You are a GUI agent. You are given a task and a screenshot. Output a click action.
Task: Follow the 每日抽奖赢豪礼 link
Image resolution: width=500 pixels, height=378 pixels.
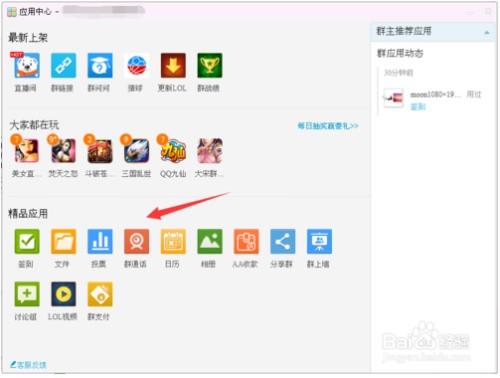pos(328,126)
